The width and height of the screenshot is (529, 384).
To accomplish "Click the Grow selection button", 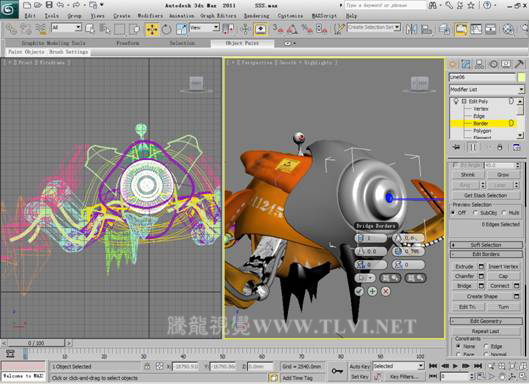I will 503,174.
